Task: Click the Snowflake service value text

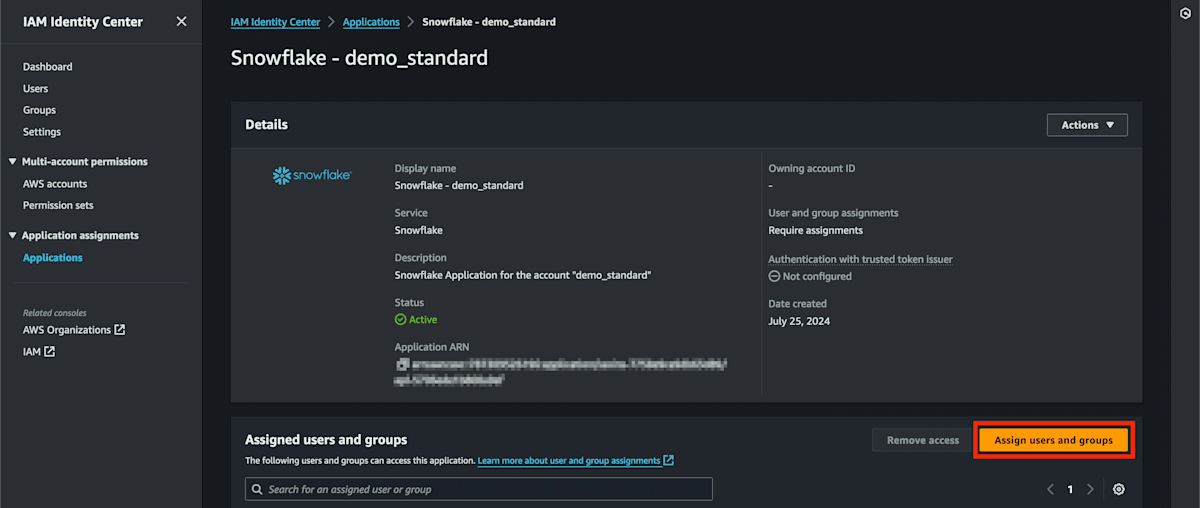Action: 419,230
